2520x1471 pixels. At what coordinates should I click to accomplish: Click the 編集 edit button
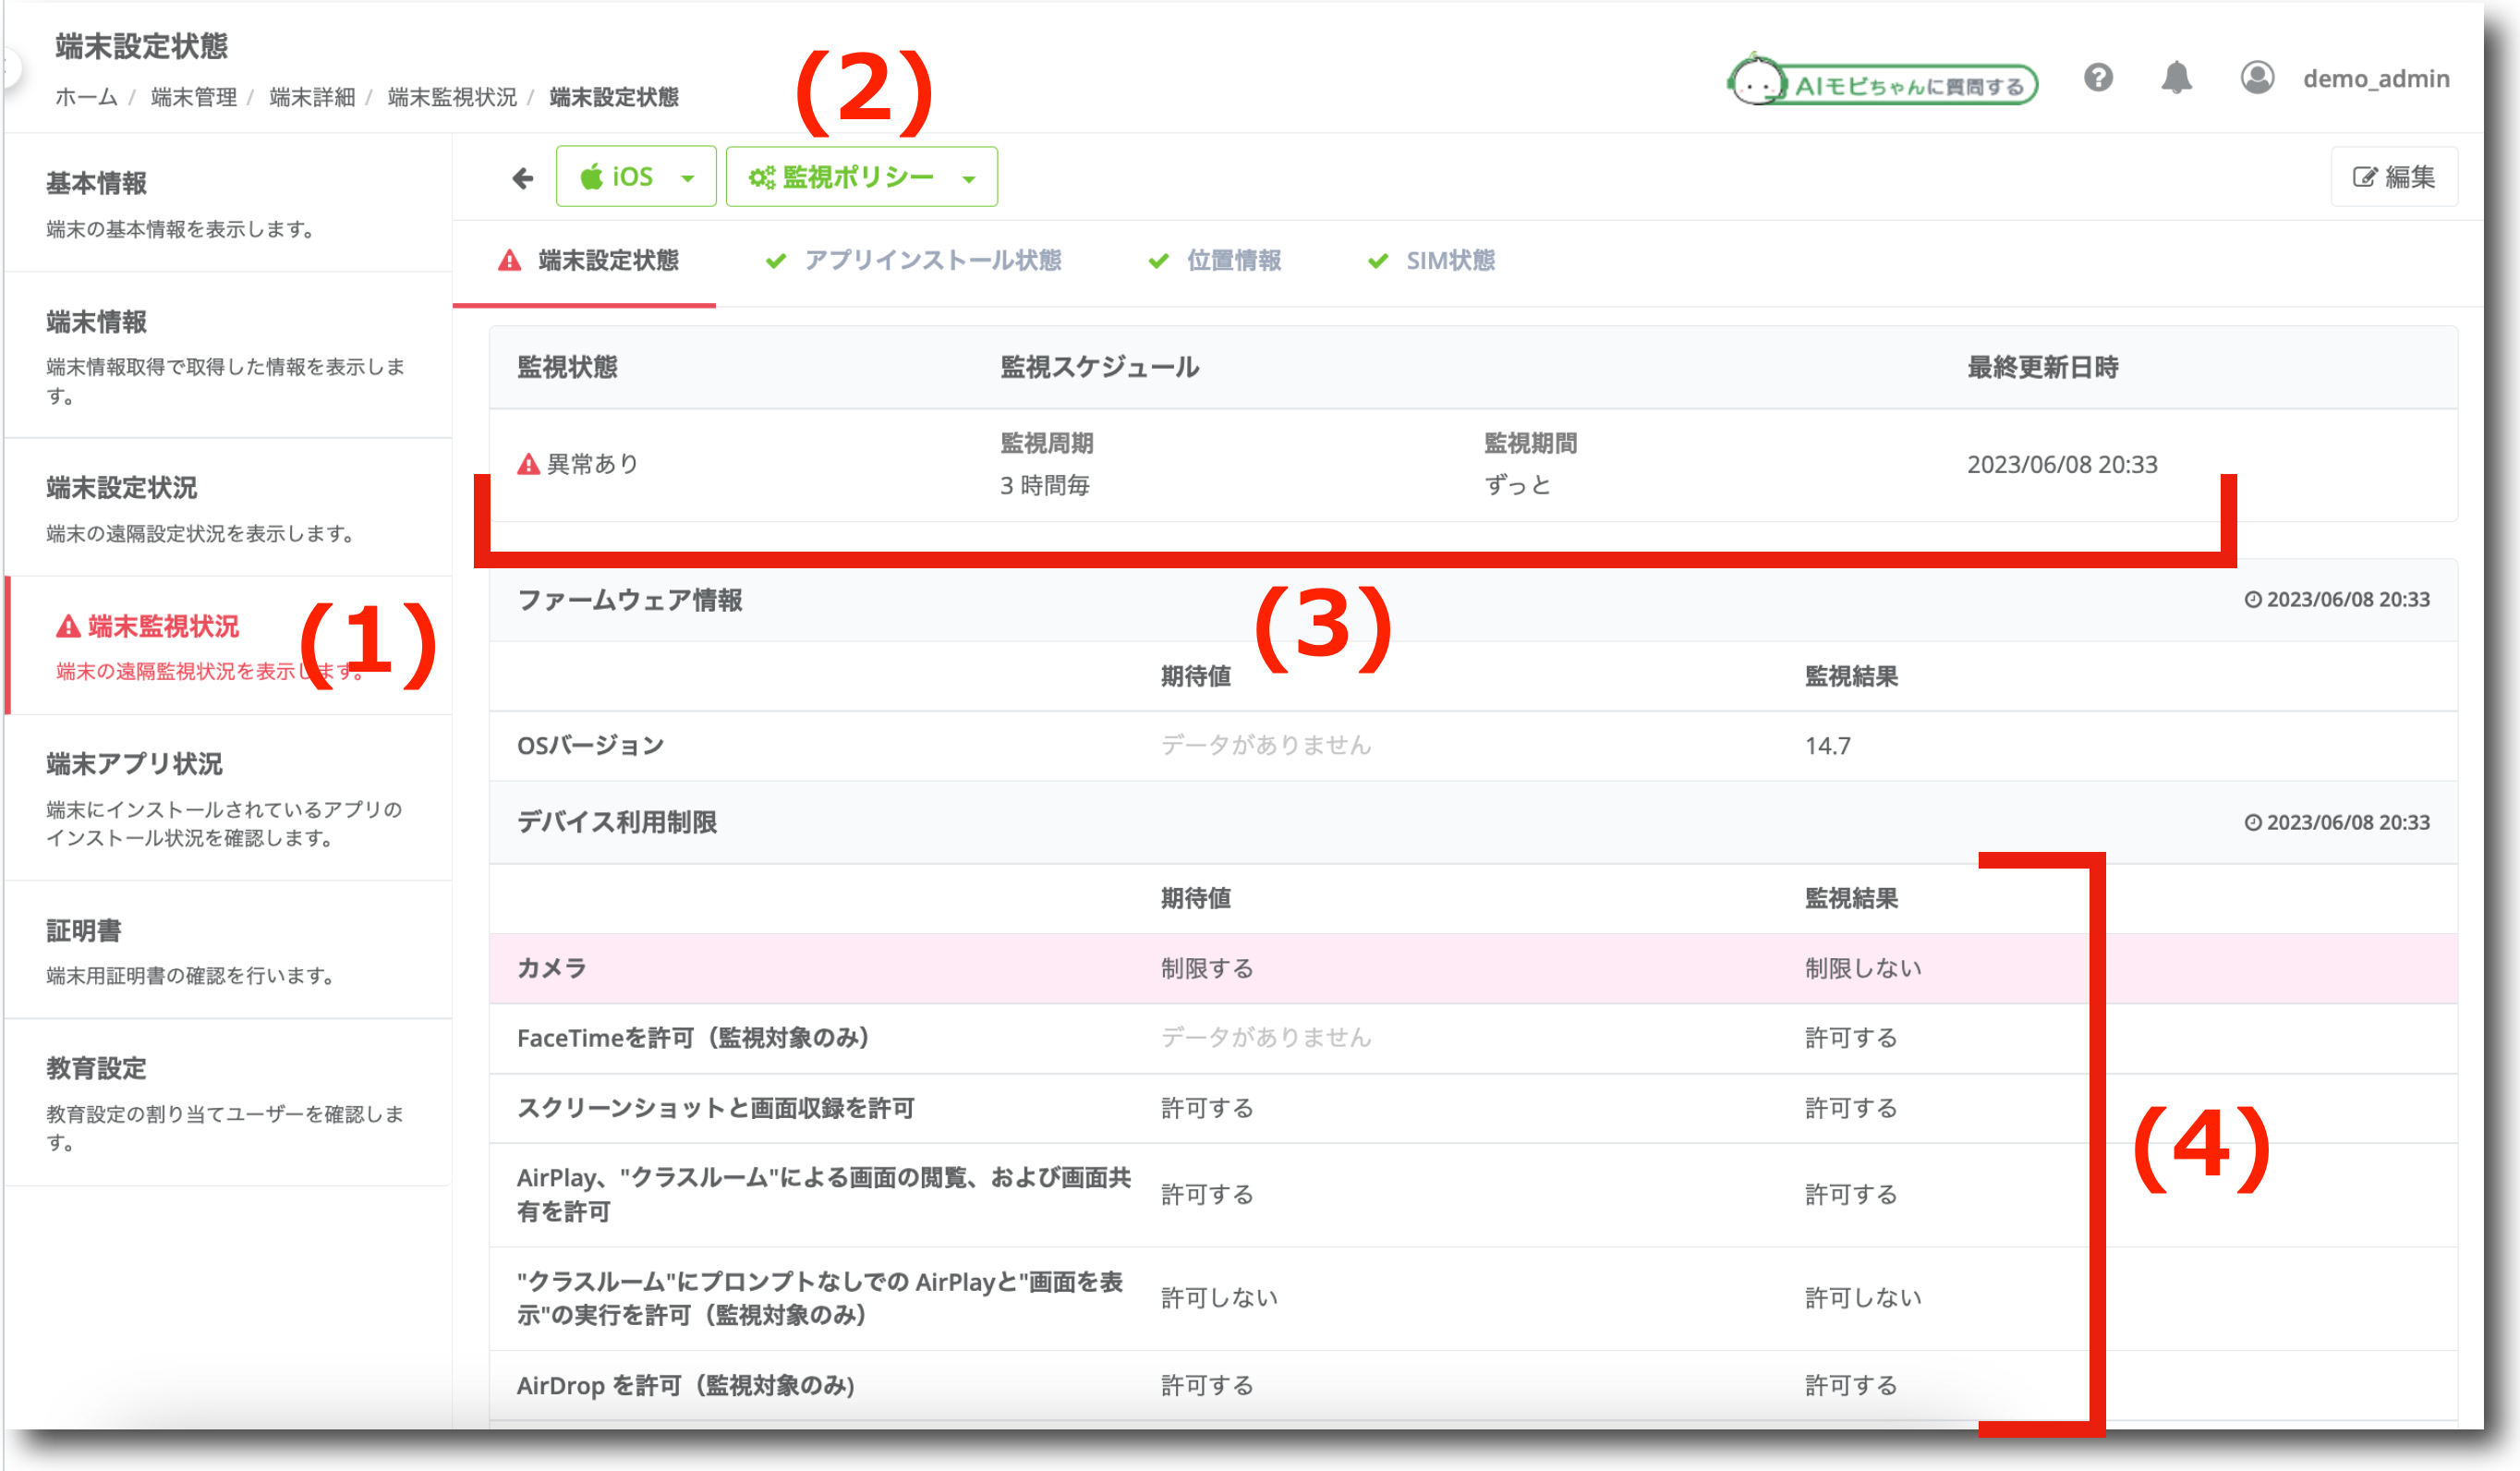2394,177
